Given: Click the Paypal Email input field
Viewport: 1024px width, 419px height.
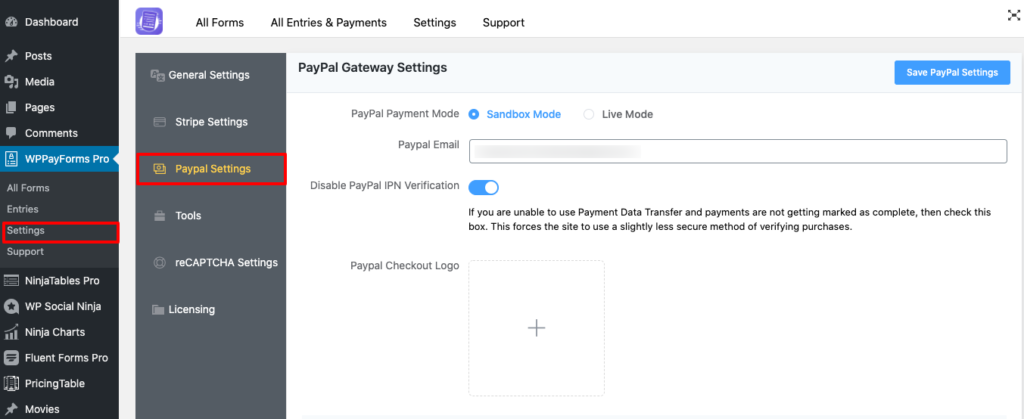Looking at the screenshot, I should (x=736, y=151).
